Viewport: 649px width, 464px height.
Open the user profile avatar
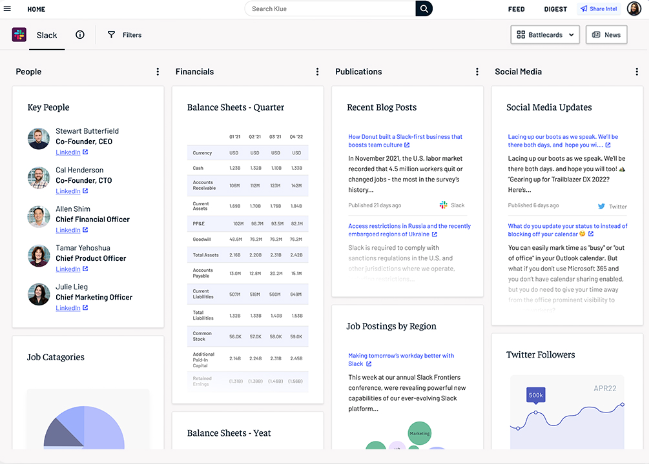point(634,9)
